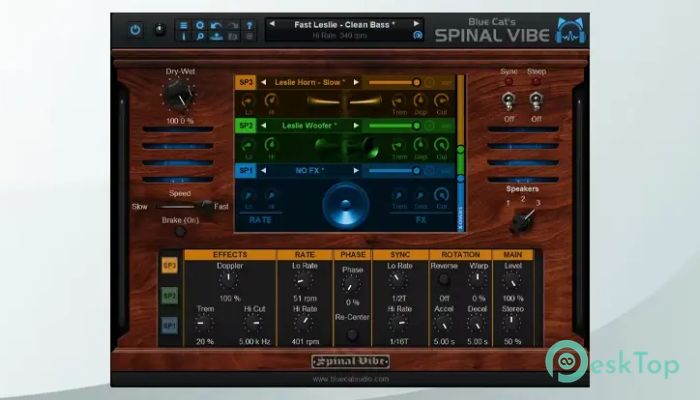Open the main menu list icon

[182, 24]
